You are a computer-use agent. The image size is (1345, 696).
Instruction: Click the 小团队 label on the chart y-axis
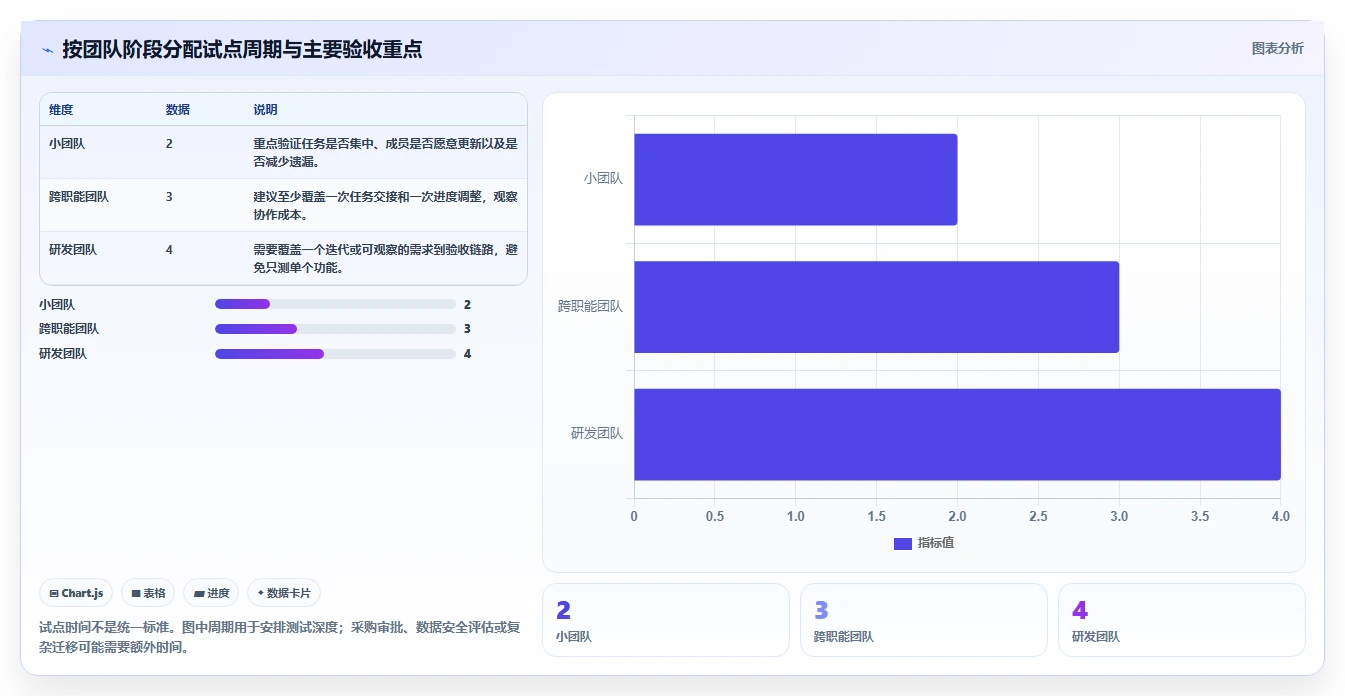[x=603, y=179]
